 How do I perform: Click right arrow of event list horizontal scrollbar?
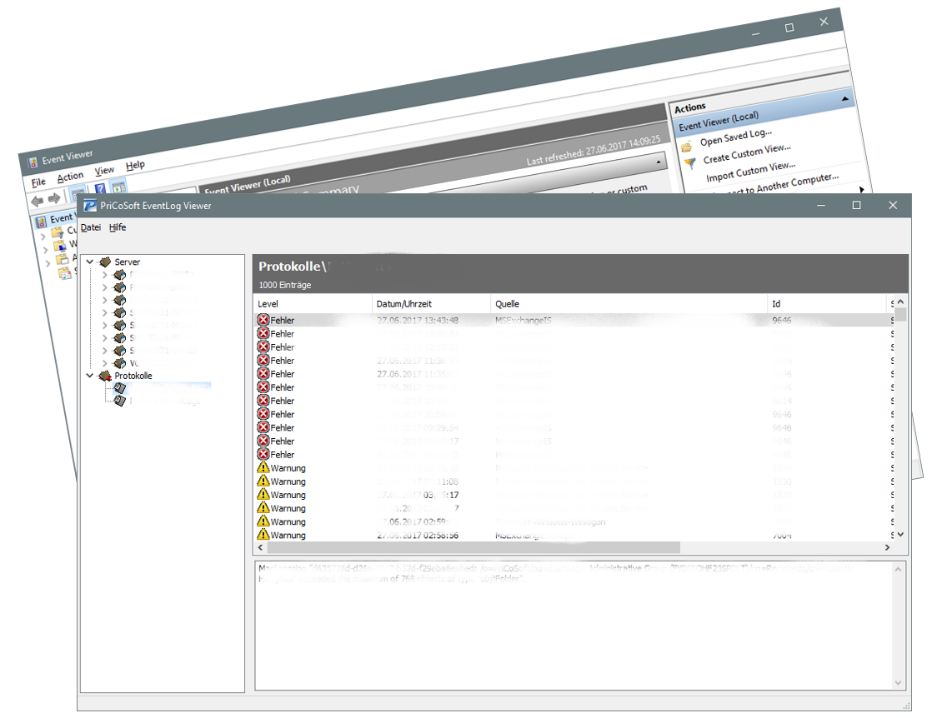[887, 547]
